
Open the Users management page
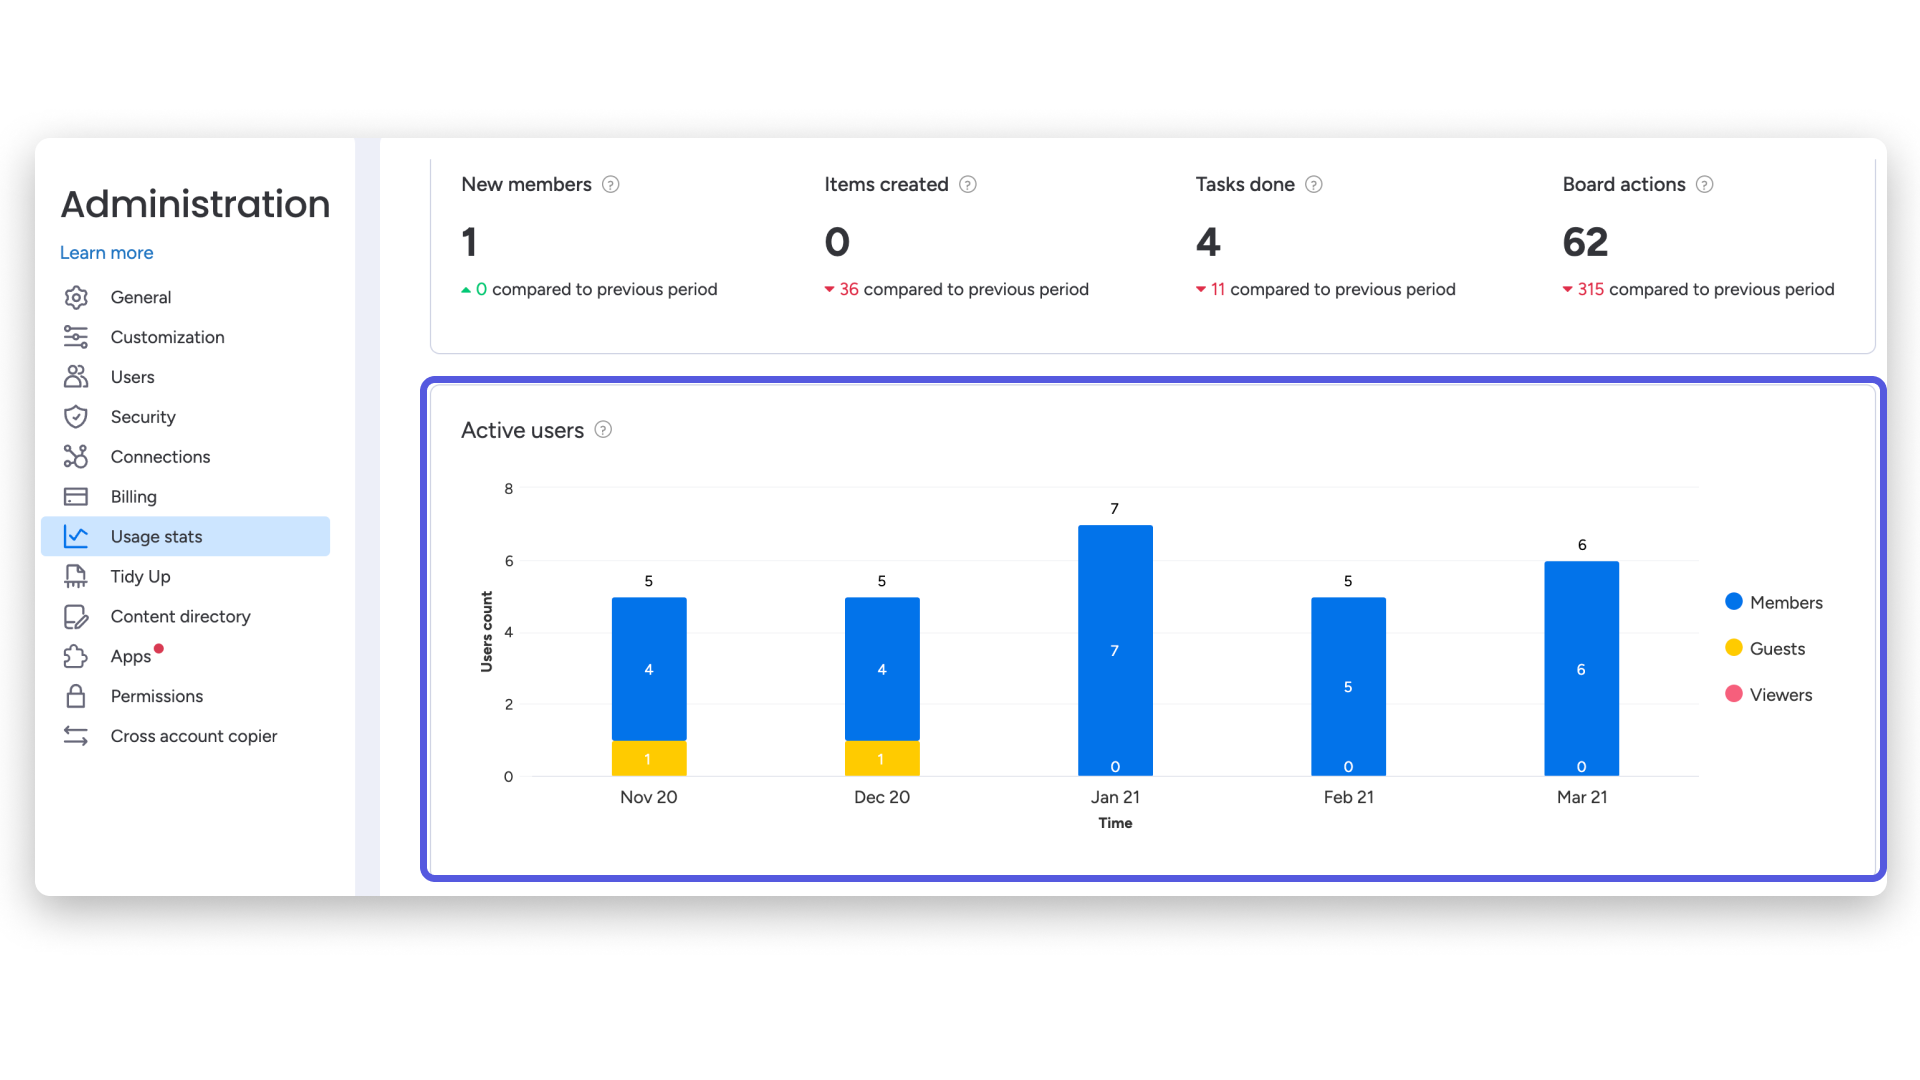(x=185, y=377)
